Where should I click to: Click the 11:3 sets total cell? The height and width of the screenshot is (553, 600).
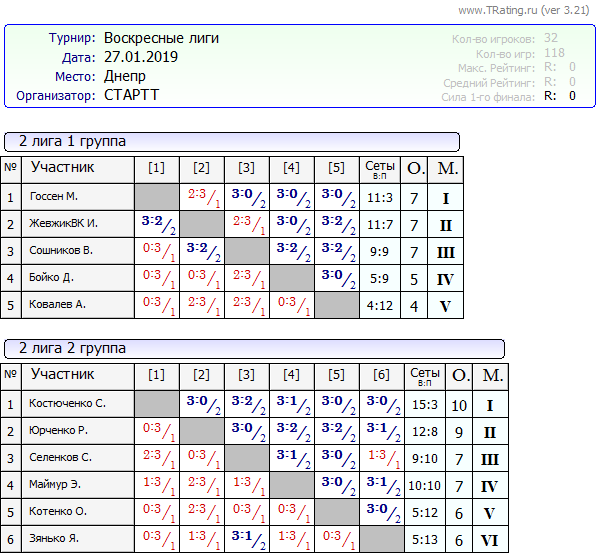point(379,197)
